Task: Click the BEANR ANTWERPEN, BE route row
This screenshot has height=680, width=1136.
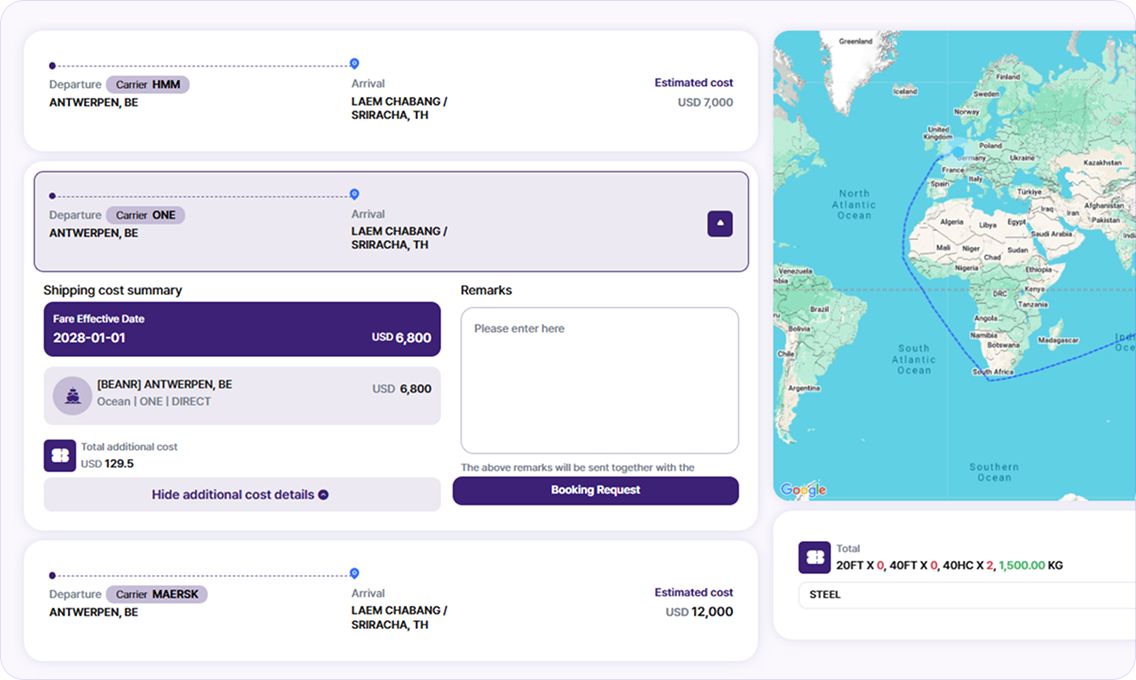Action: [242, 395]
